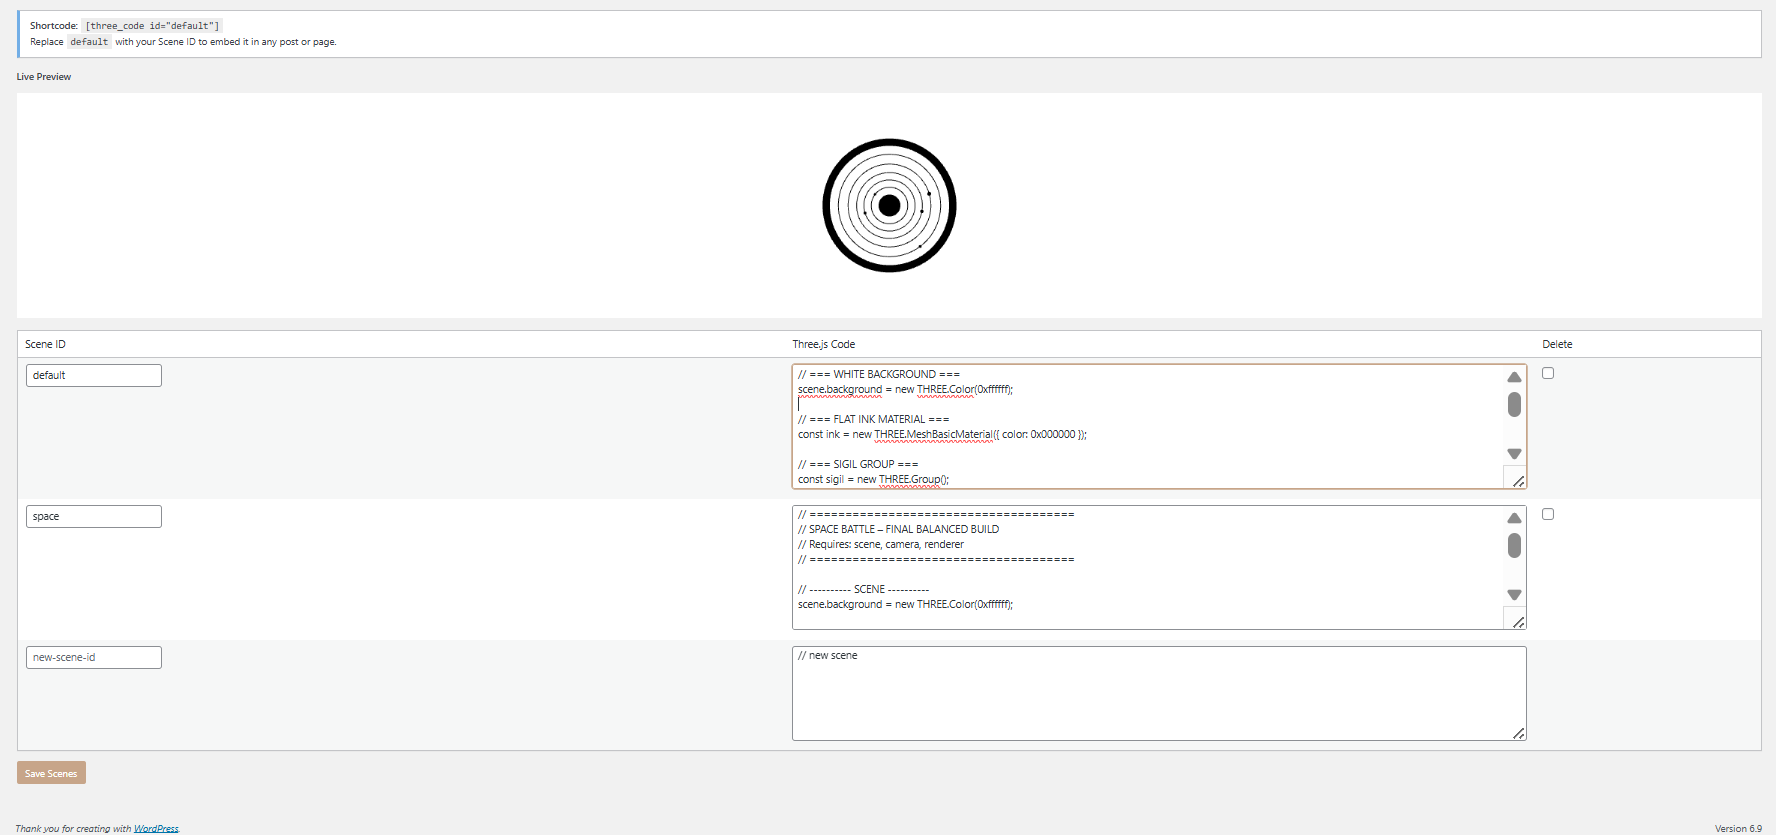
Task: Click the new-scene-id input field
Action: pyautogui.click(x=93, y=657)
